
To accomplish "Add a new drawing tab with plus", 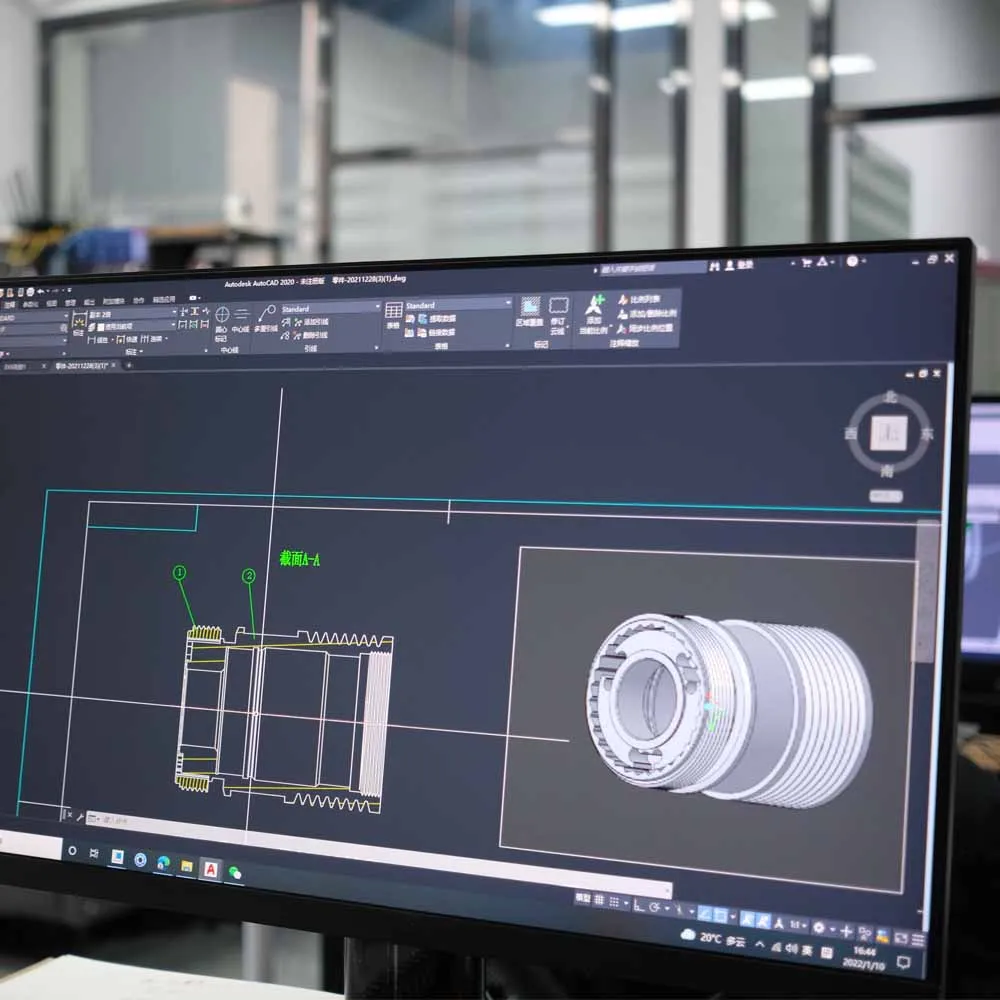I will pyautogui.click(x=129, y=365).
